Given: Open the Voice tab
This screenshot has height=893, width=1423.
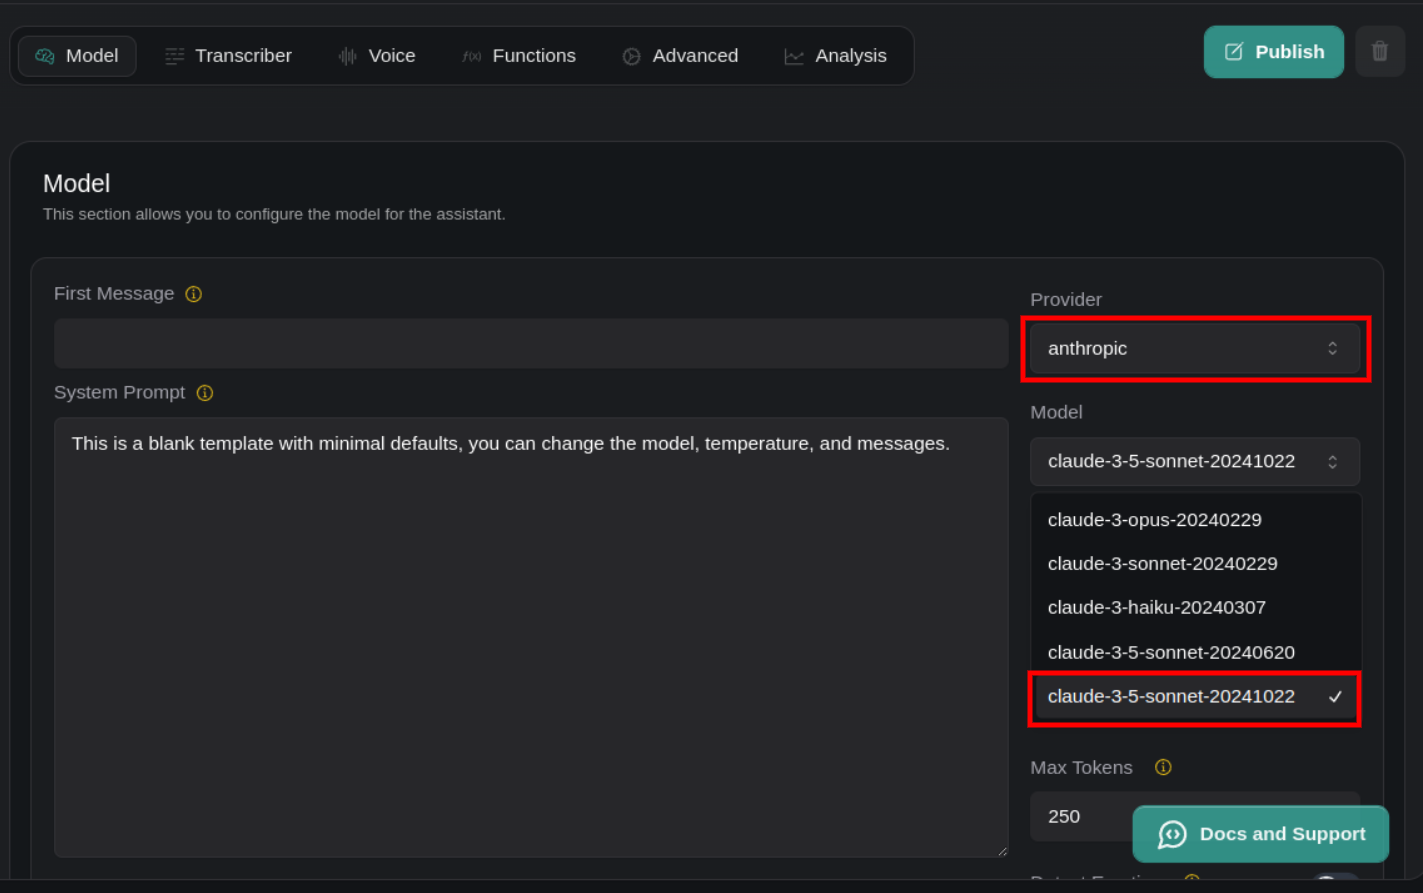Looking at the screenshot, I should click(x=377, y=56).
